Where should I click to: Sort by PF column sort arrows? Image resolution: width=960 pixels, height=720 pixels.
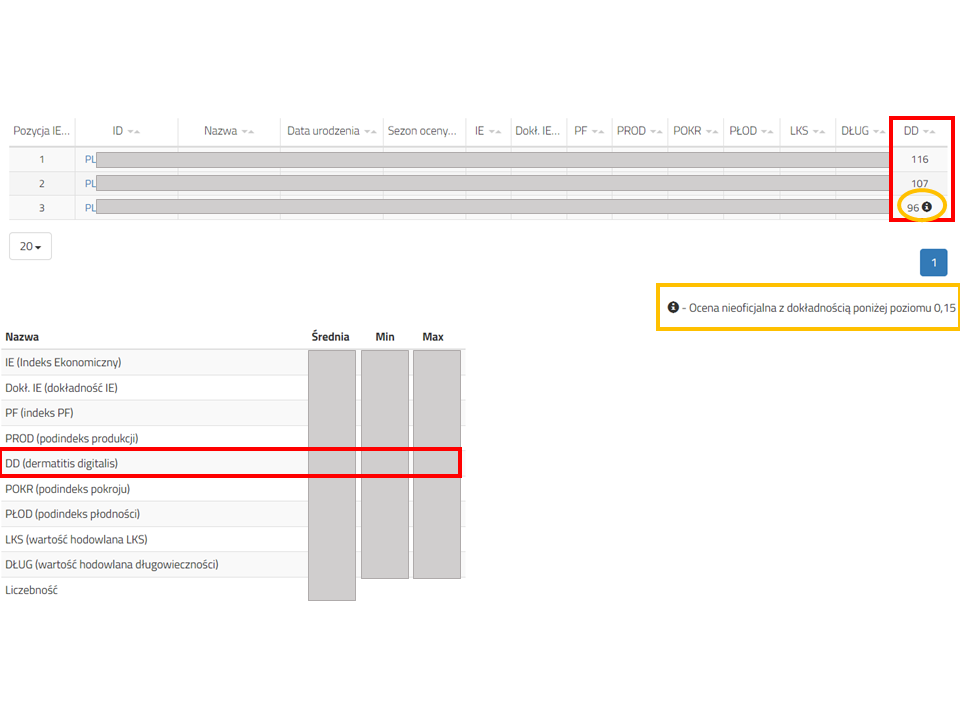pos(598,132)
